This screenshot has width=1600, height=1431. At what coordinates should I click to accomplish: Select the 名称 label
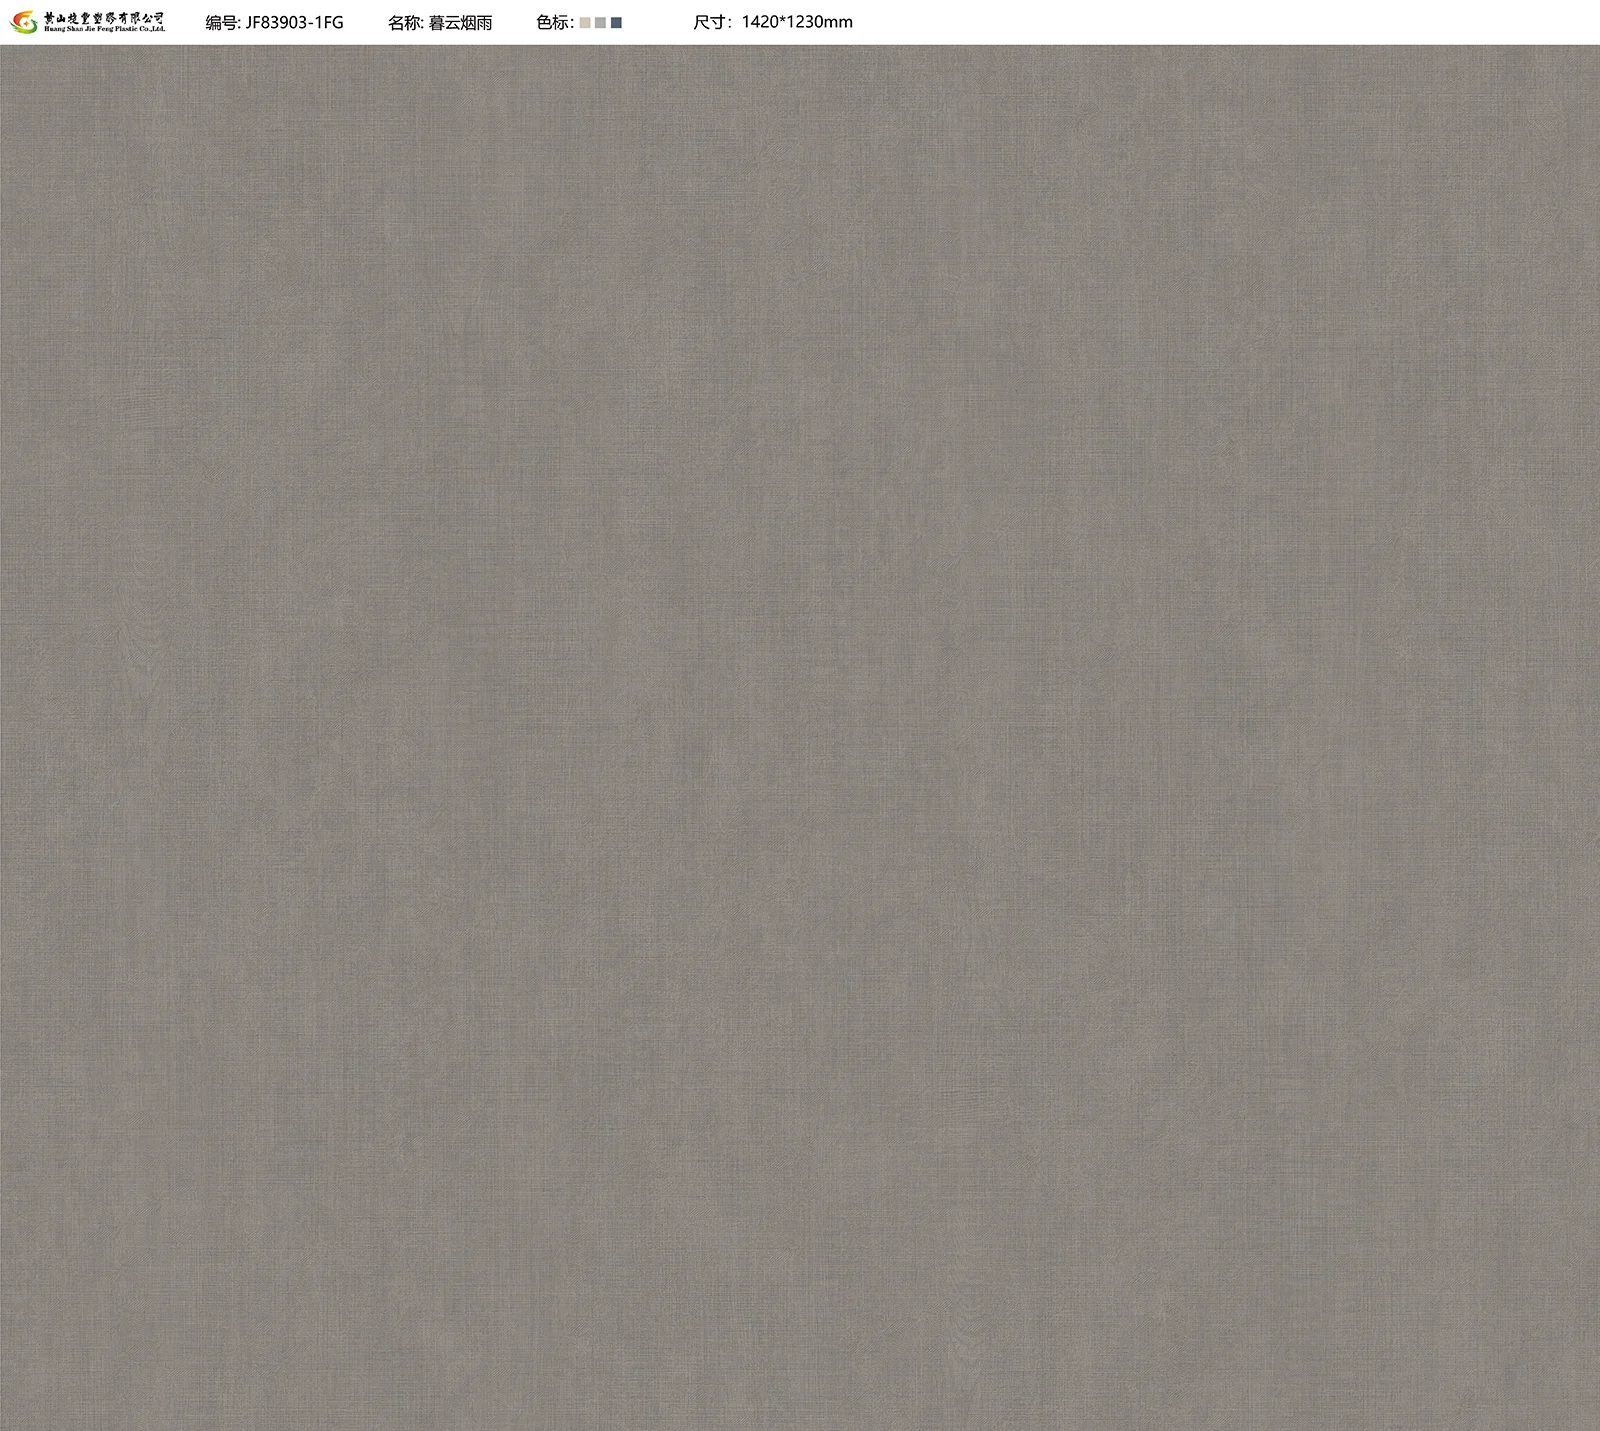point(405,22)
